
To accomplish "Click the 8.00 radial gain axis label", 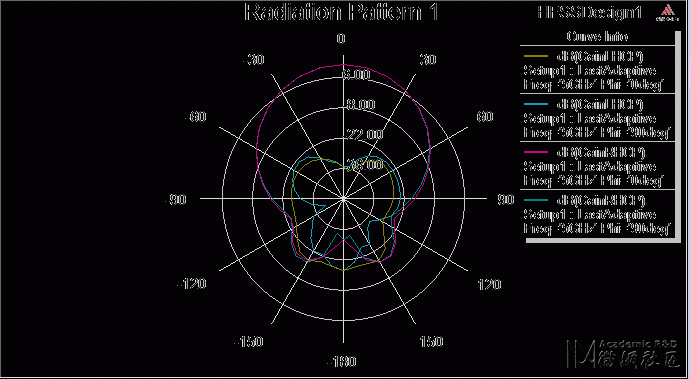I will point(361,104).
